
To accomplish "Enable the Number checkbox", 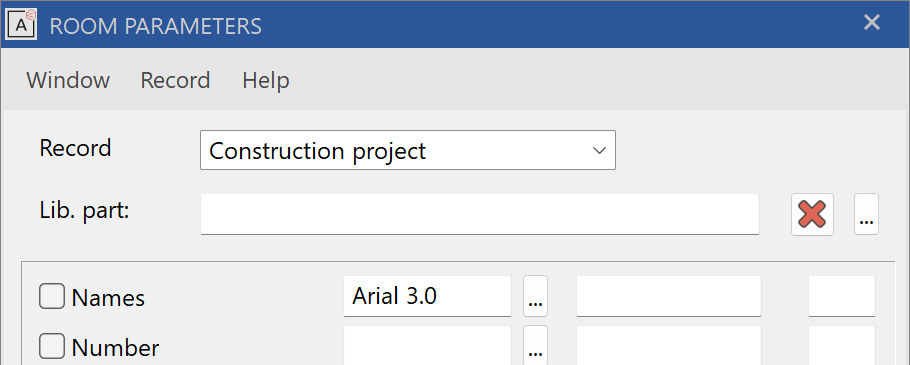I will 52,347.
